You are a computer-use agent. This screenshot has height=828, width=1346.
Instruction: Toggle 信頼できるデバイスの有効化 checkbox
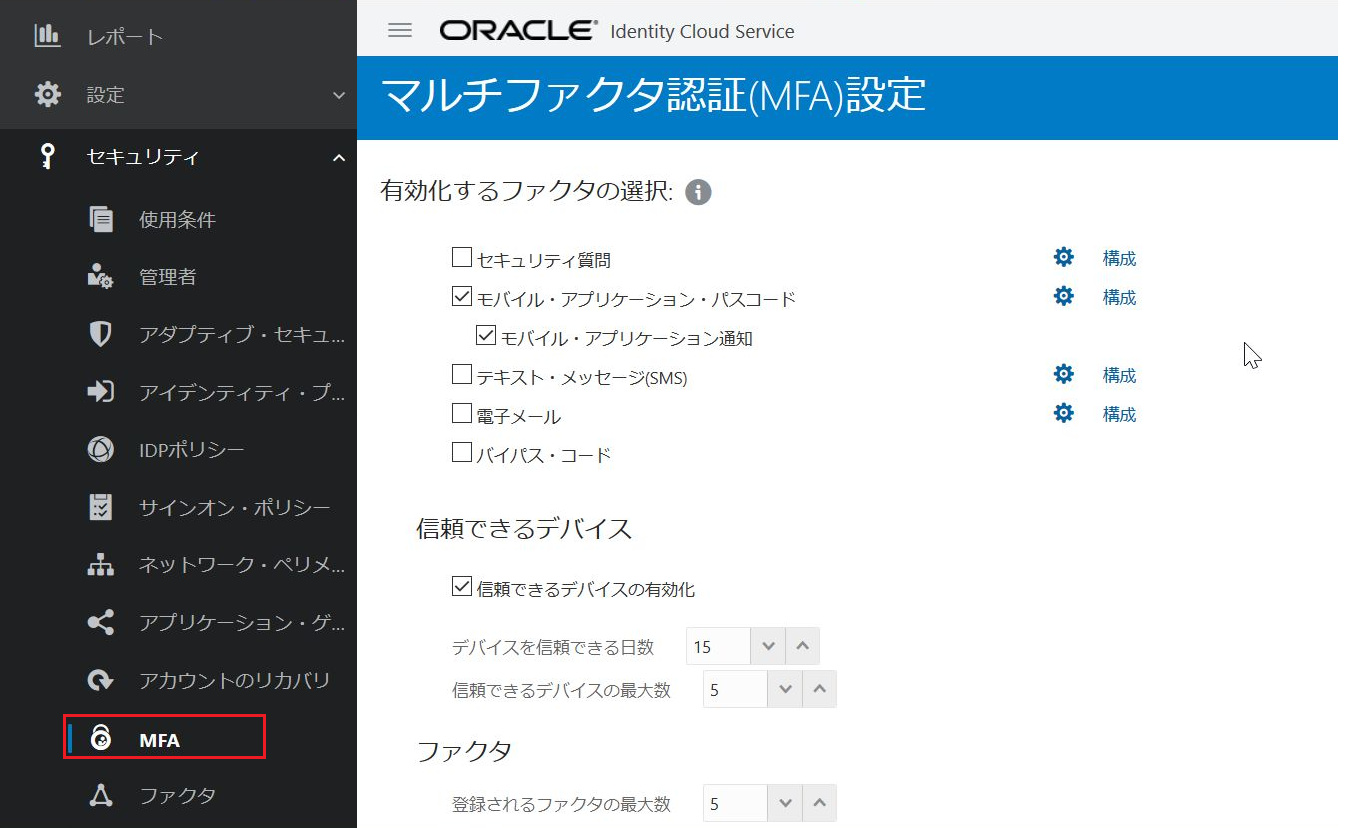[461, 586]
